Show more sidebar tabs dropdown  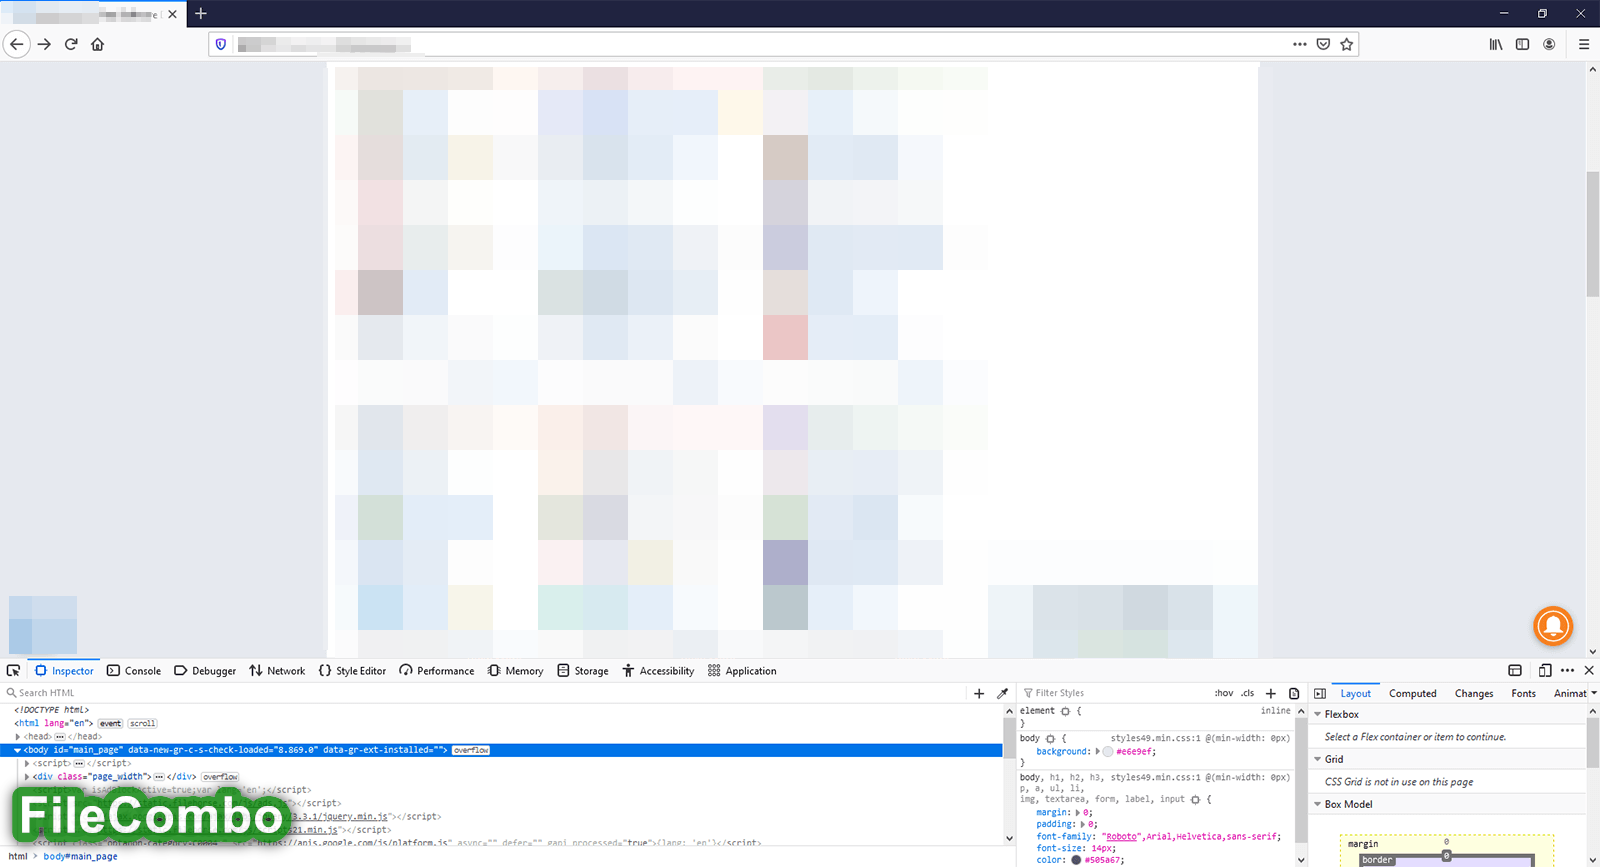pyautogui.click(x=1594, y=693)
